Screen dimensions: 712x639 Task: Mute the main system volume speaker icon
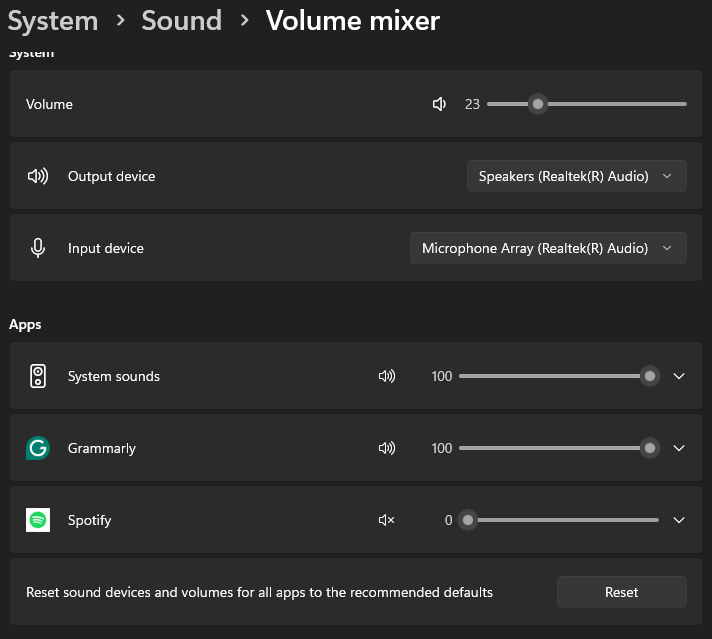[x=439, y=104]
